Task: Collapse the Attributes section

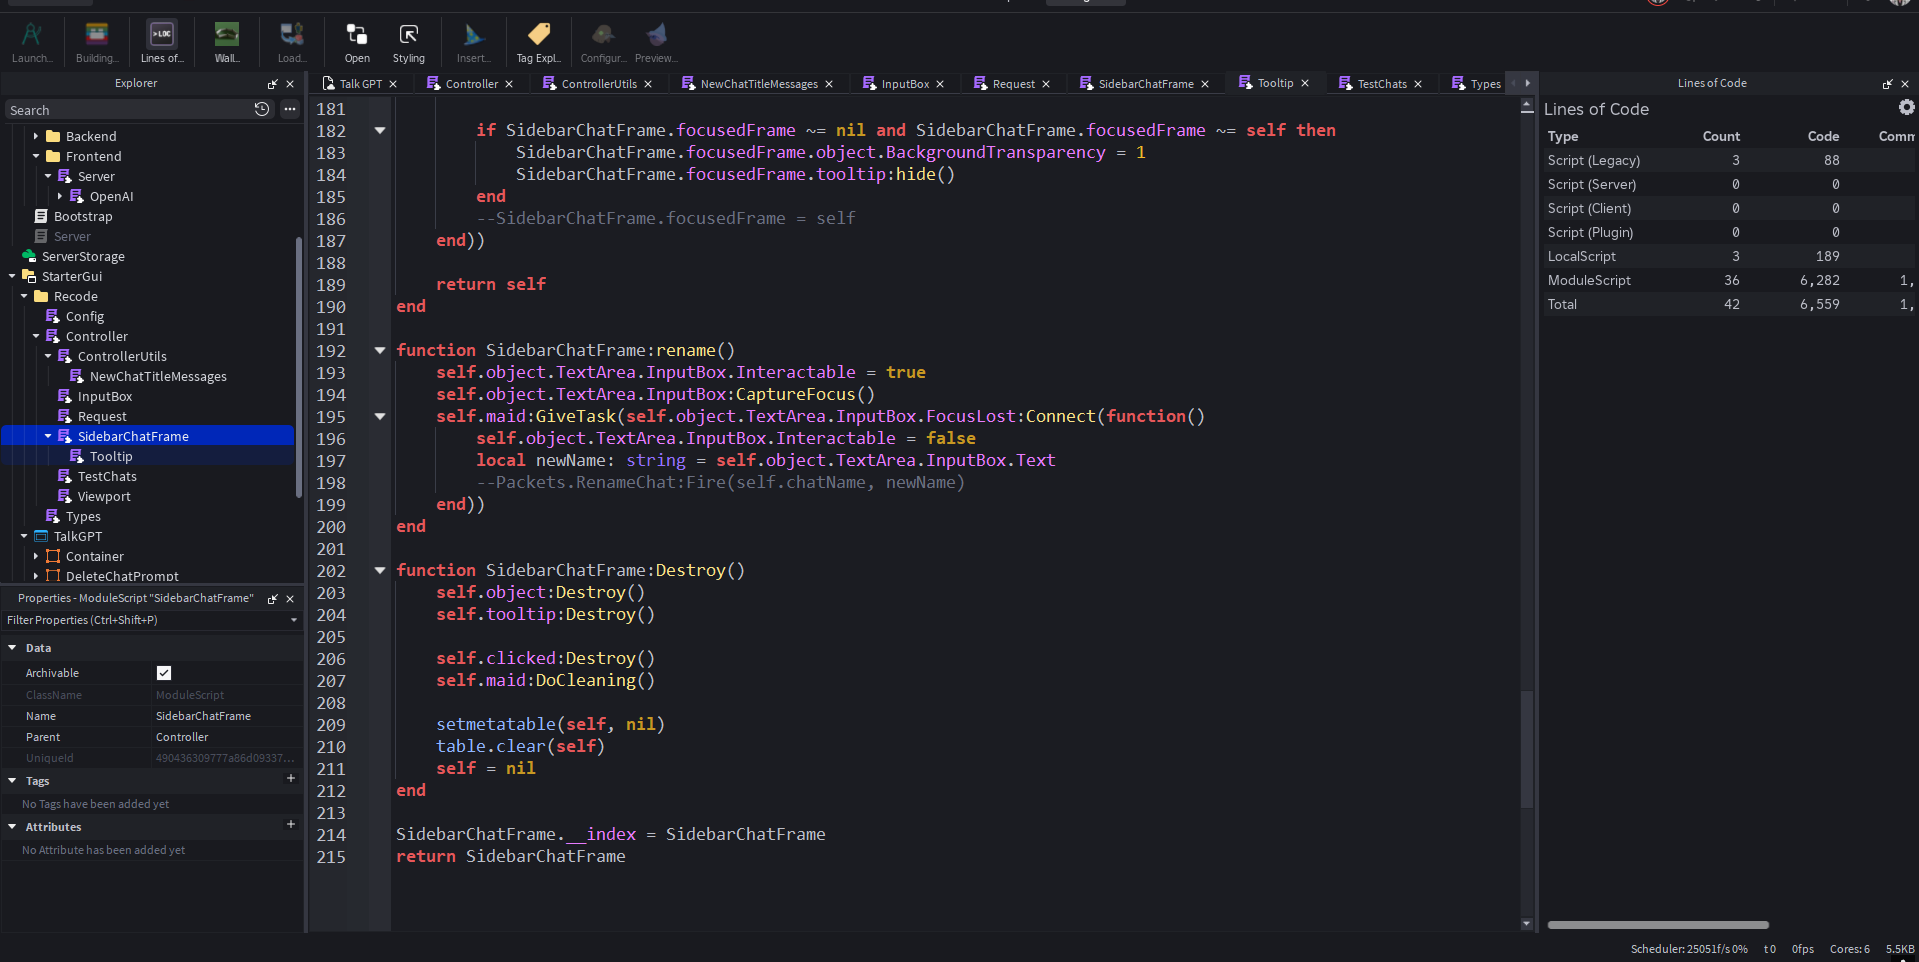Action: pyautogui.click(x=12, y=827)
